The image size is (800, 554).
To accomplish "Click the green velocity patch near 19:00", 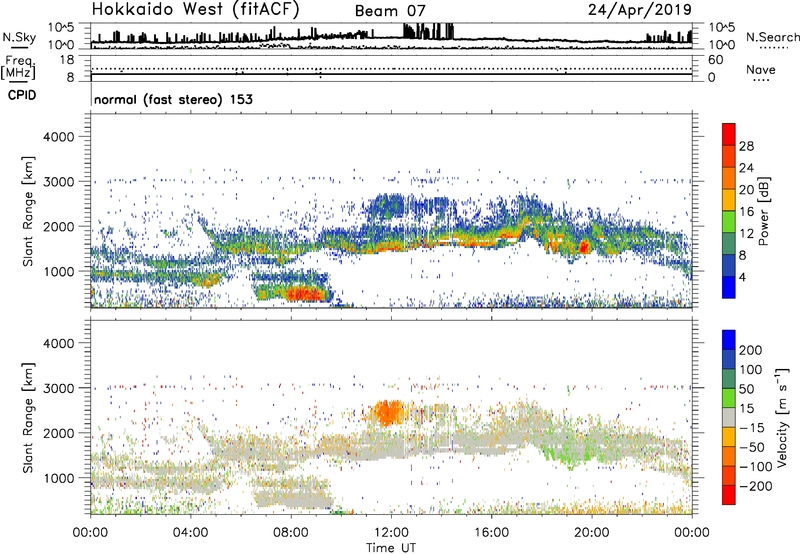I will pyautogui.click(x=567, y=454).
